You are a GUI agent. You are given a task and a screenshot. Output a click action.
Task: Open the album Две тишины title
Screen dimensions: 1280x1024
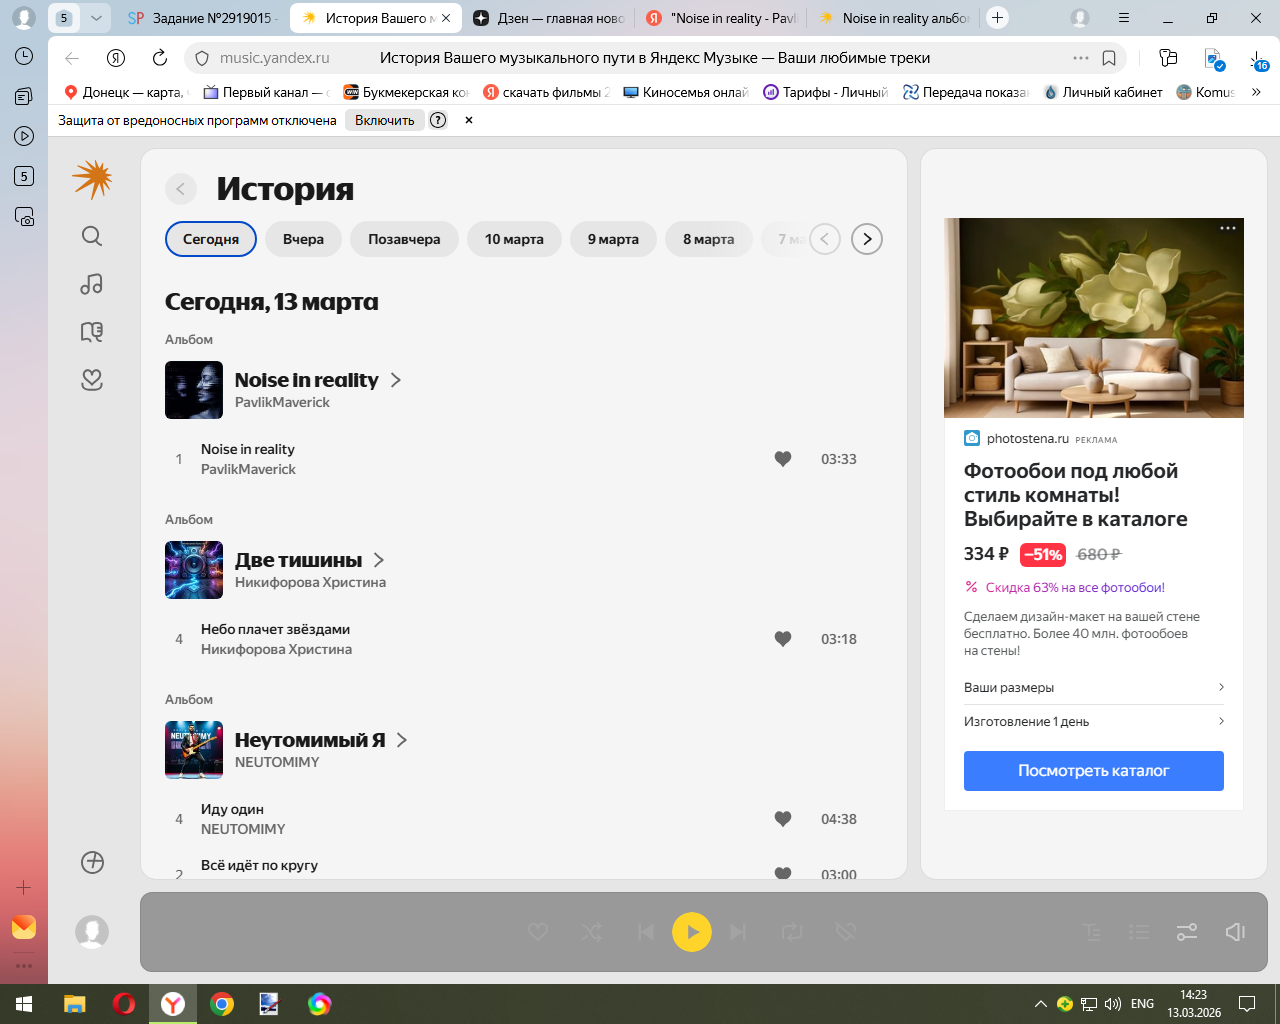click(298, 560)
